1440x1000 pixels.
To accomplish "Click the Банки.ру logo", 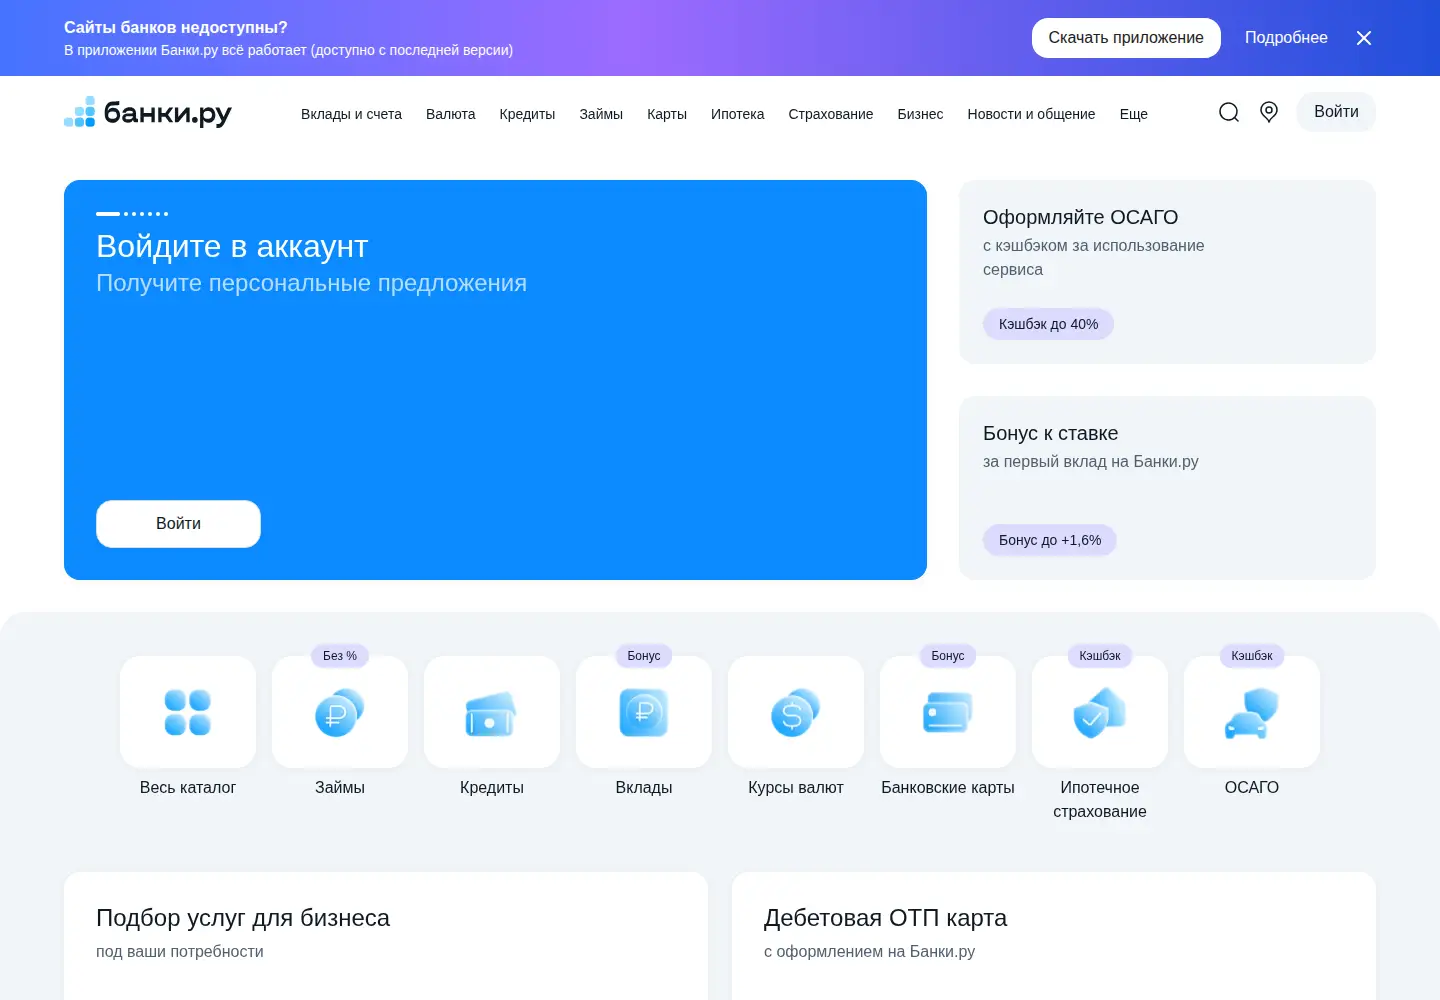I will point(148,112).
